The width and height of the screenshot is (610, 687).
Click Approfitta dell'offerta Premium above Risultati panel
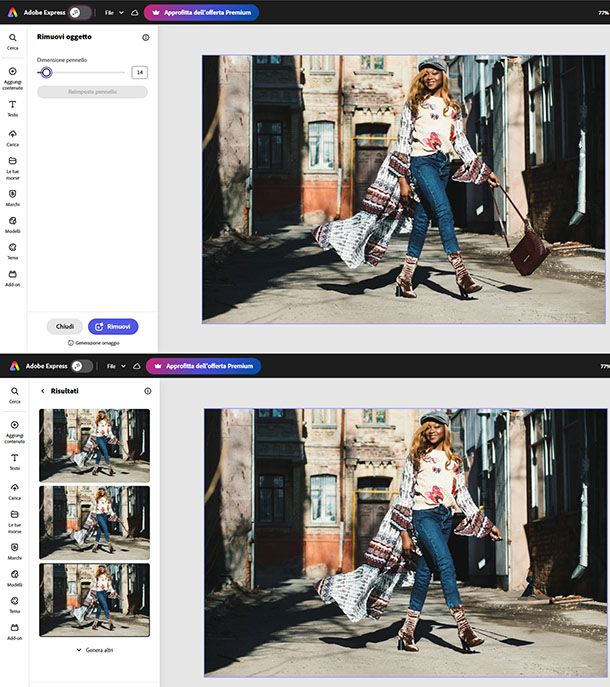pos(203,366)
